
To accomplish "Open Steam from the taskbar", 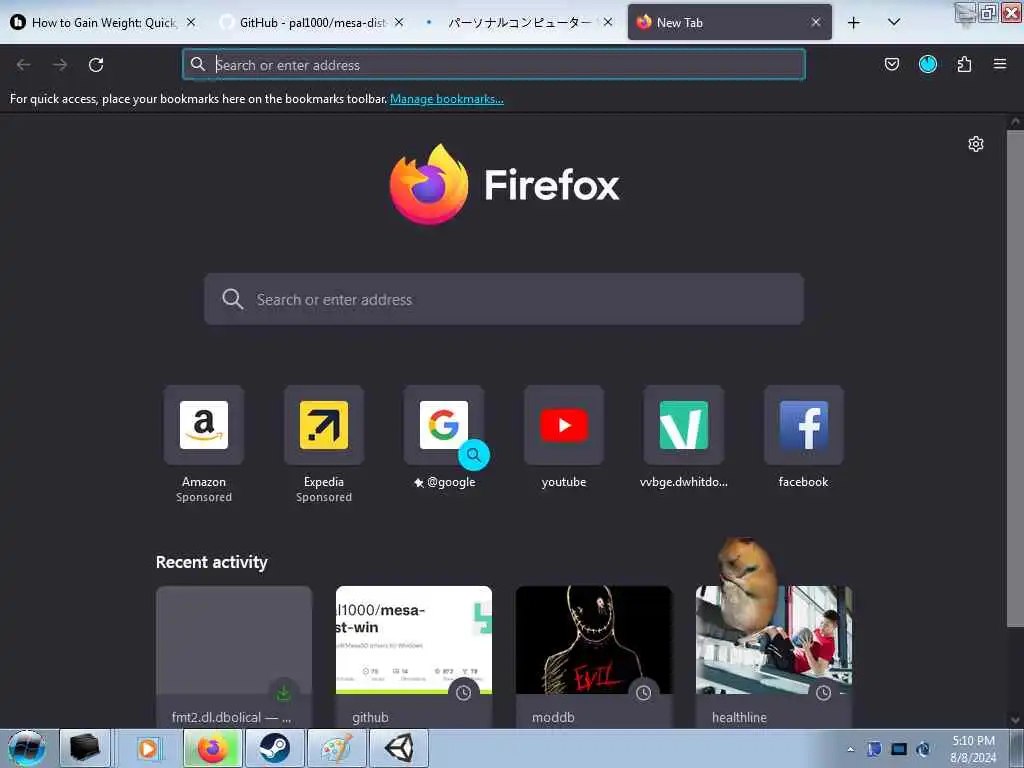I will [x=275, y=748].
